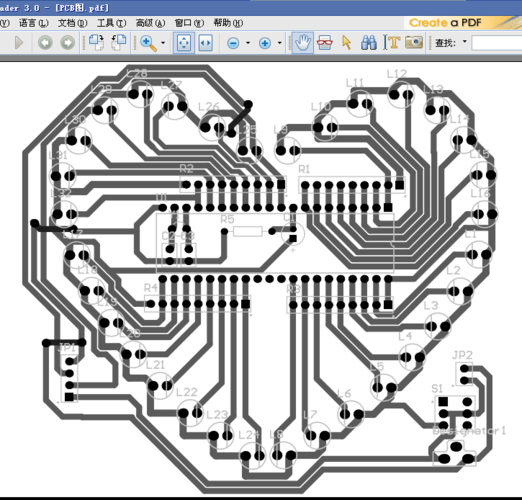Click the R2 label on the PCB
This screenshot has height=500, width=522.
[186, 168]
